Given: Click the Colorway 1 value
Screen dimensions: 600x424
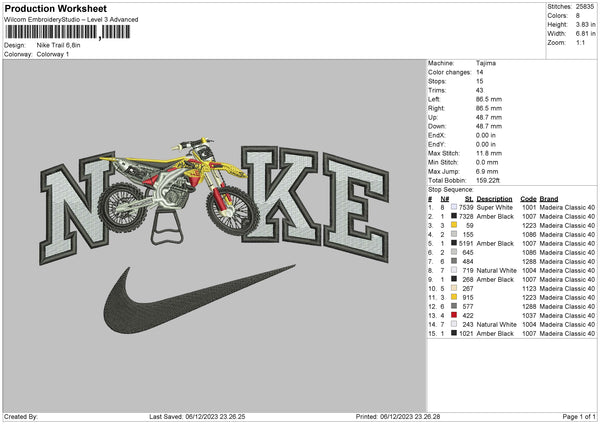Looking at the screenshot, I should pos(53,54).
